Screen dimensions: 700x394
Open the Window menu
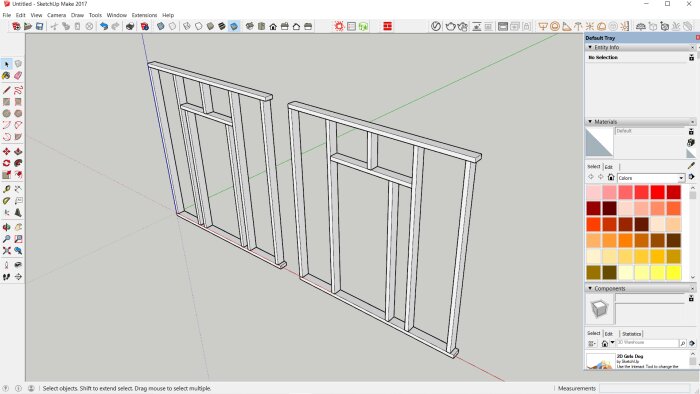tap(117, 15)
